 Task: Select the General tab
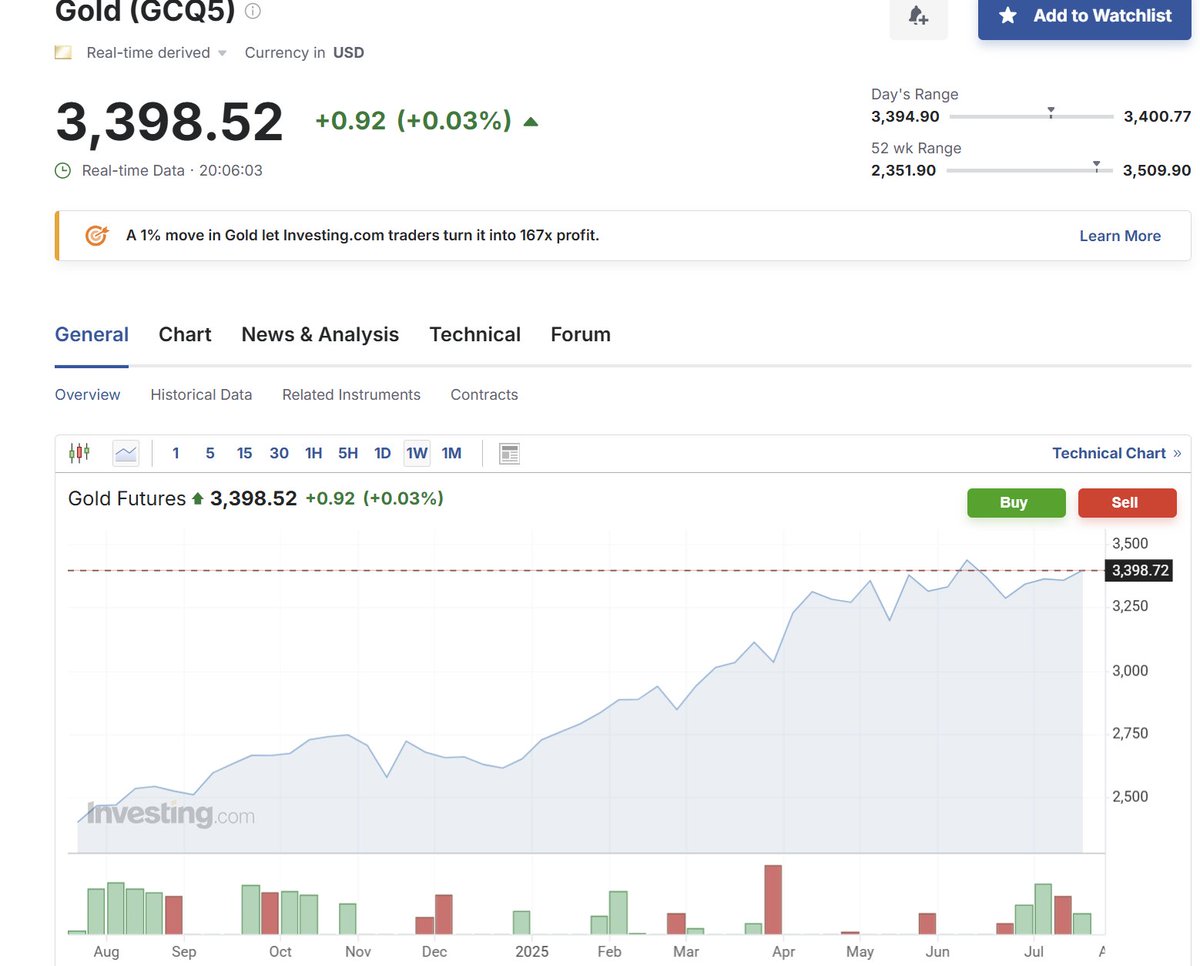click(x=92, y=335)
